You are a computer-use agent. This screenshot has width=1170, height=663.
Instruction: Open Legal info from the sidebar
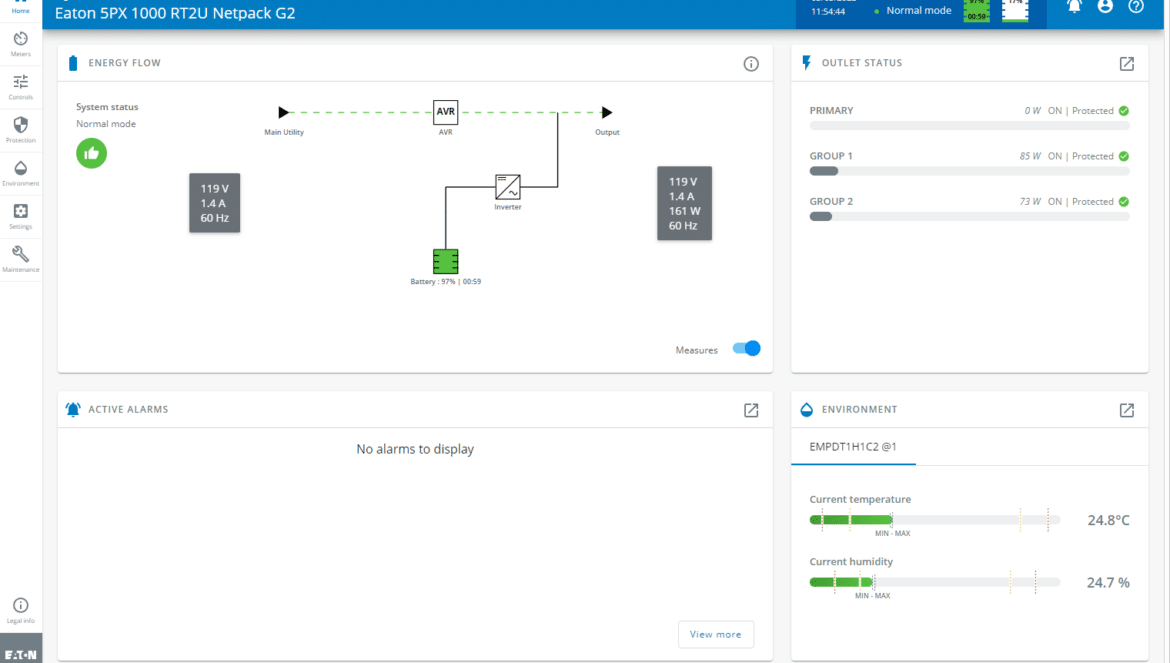[21, 610]
